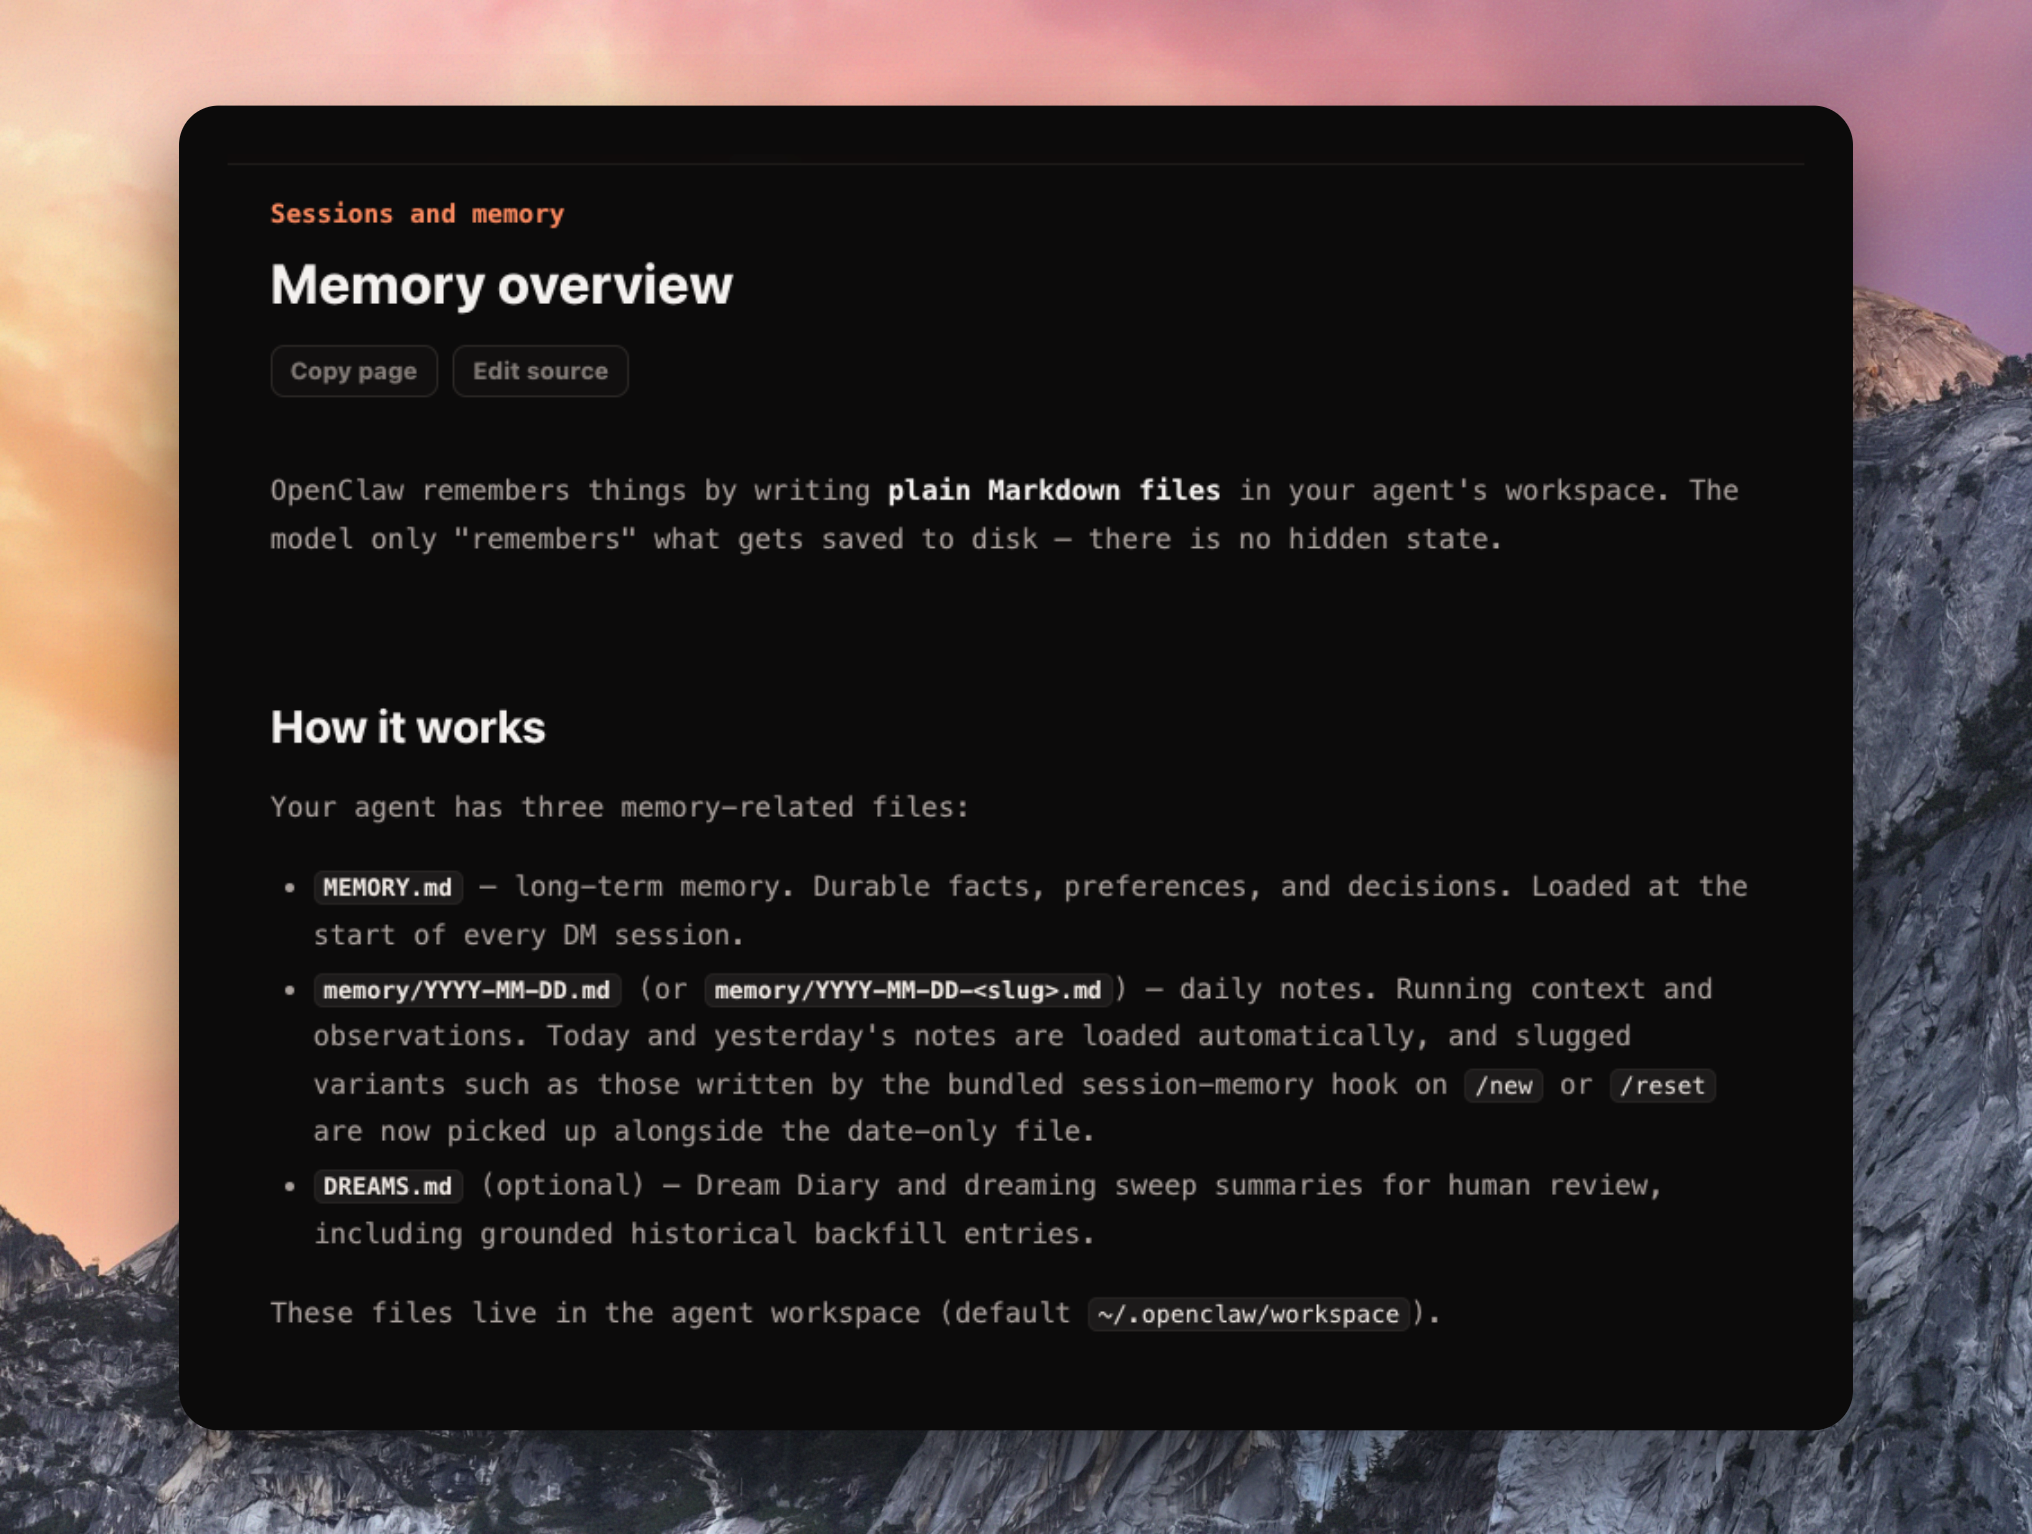2032x1534 pixels.
Task: Click the /reset command code
Action: click(1662, 1085)
